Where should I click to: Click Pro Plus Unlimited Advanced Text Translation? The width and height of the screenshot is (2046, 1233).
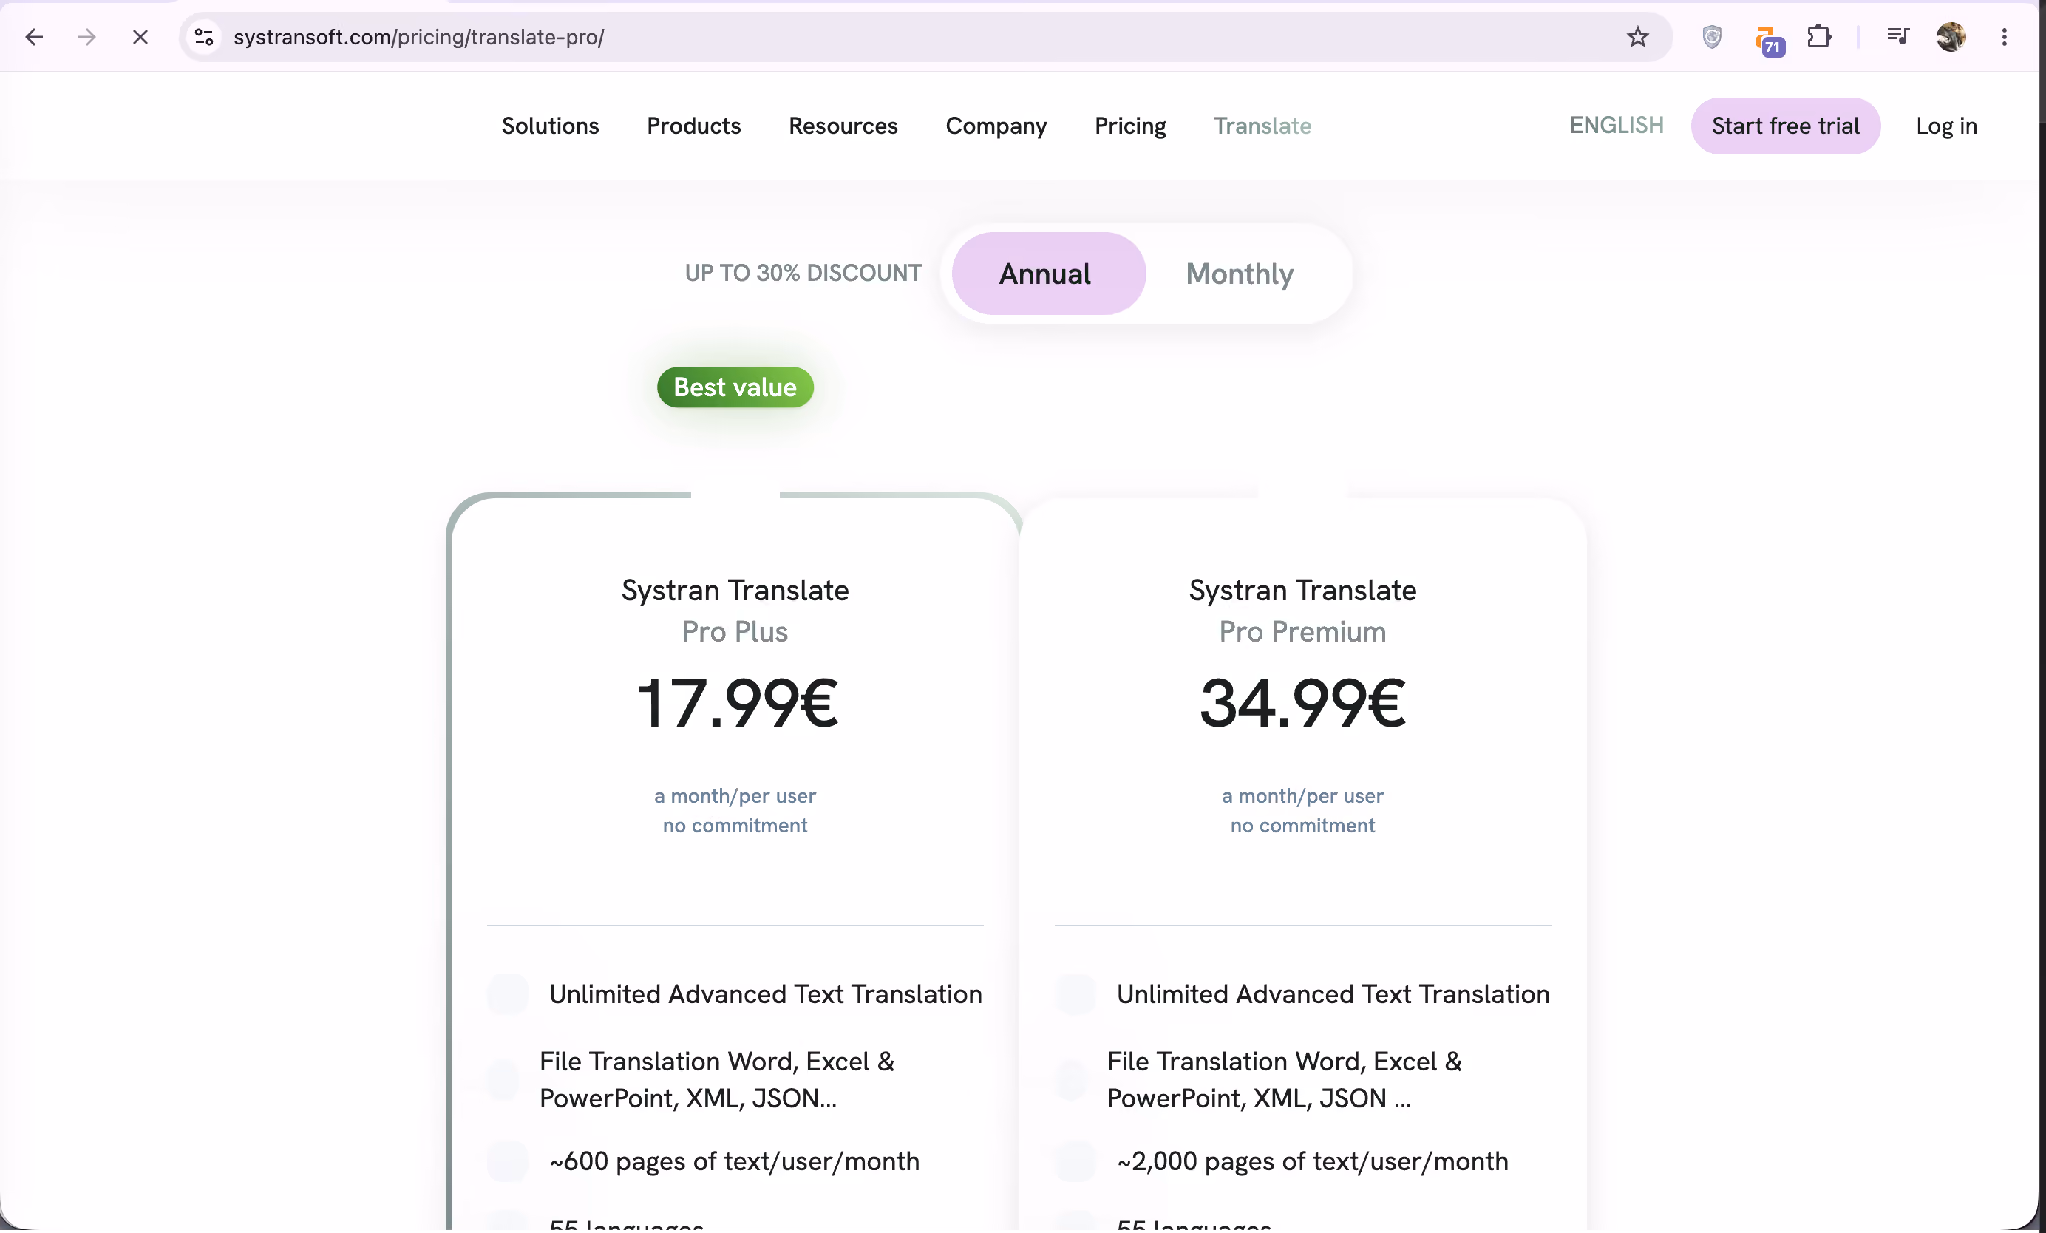[765, 994]
